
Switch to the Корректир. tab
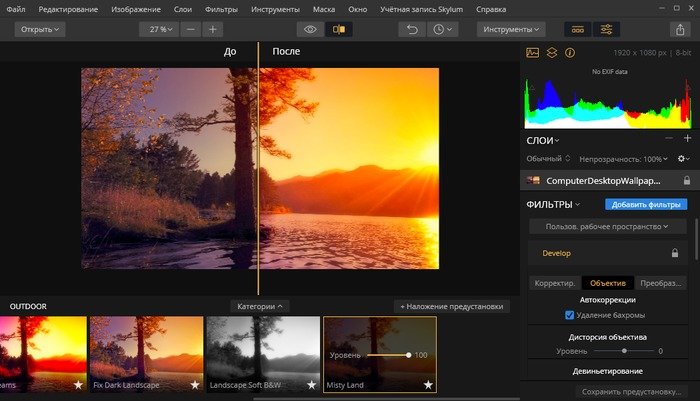pyautogui.click(x=554, y=282)
